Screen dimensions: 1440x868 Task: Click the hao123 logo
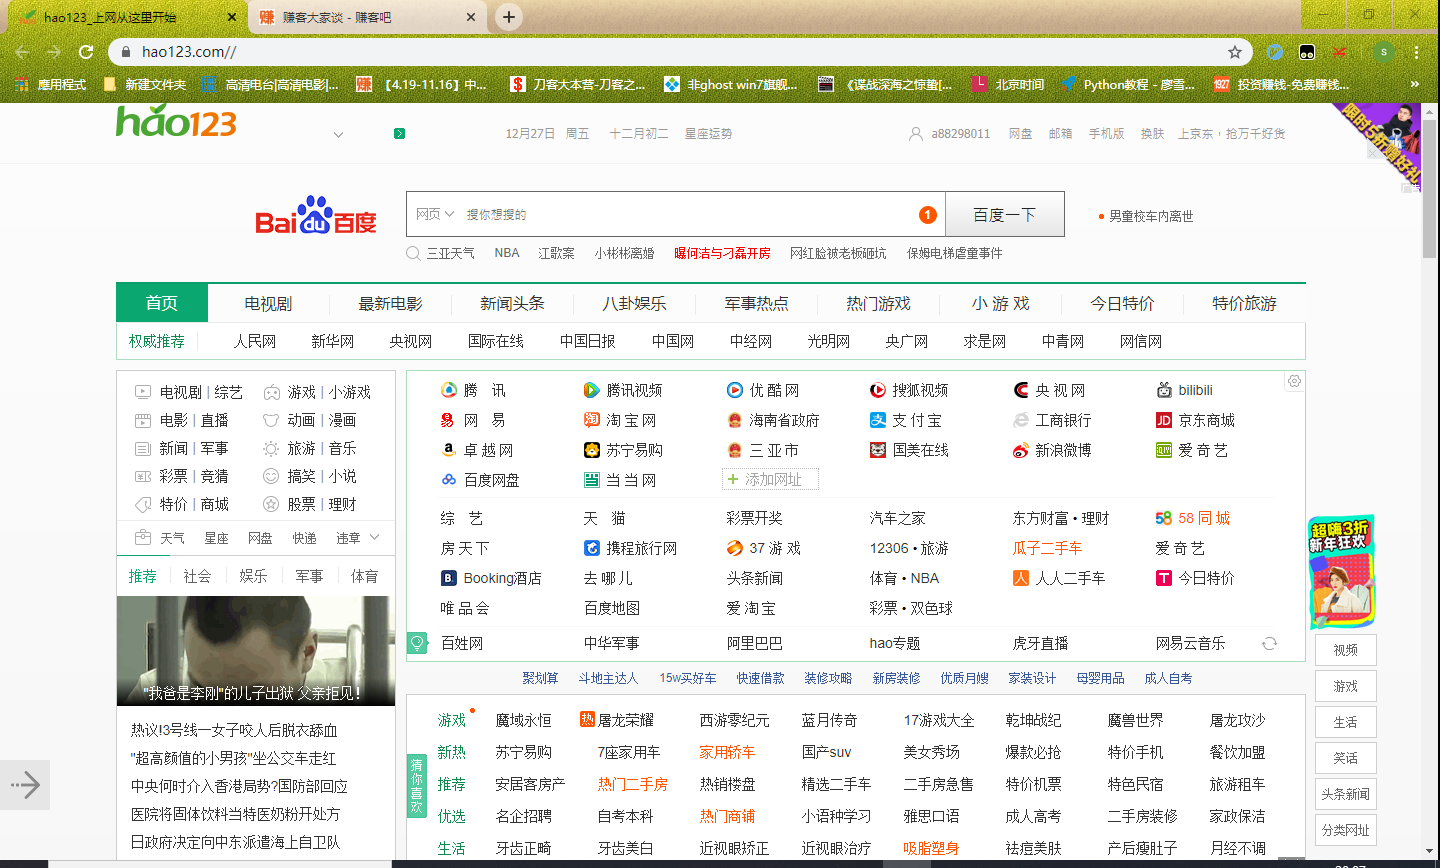(176, 122)
